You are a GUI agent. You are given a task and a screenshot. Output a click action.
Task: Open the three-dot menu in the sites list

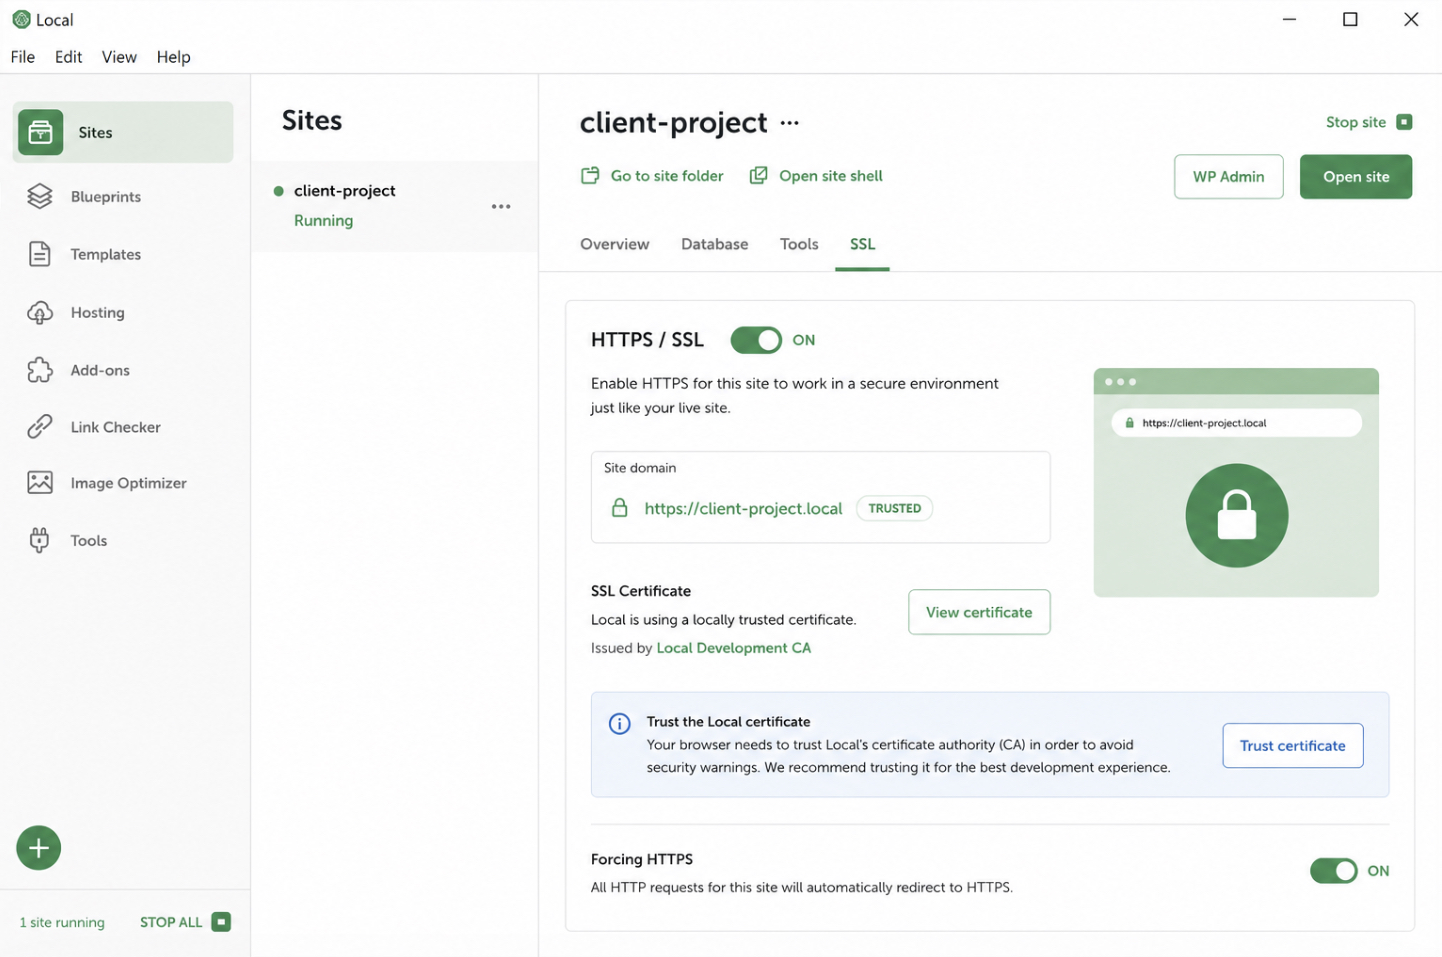point(501,206)
